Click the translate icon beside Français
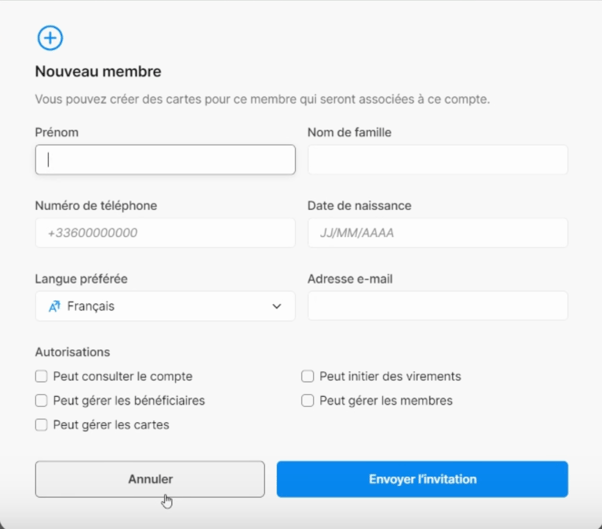 (x=55, y=306)
